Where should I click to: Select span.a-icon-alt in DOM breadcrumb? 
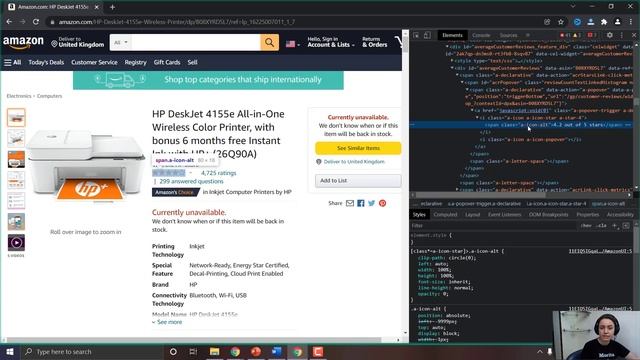point(609,204)
